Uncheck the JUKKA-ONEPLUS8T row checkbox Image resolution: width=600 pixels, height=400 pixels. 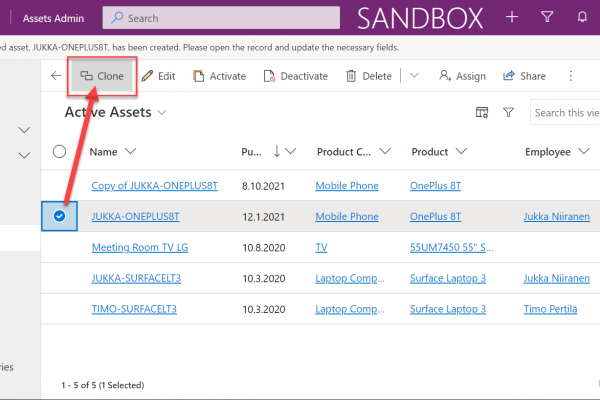[x=59, y=216]
